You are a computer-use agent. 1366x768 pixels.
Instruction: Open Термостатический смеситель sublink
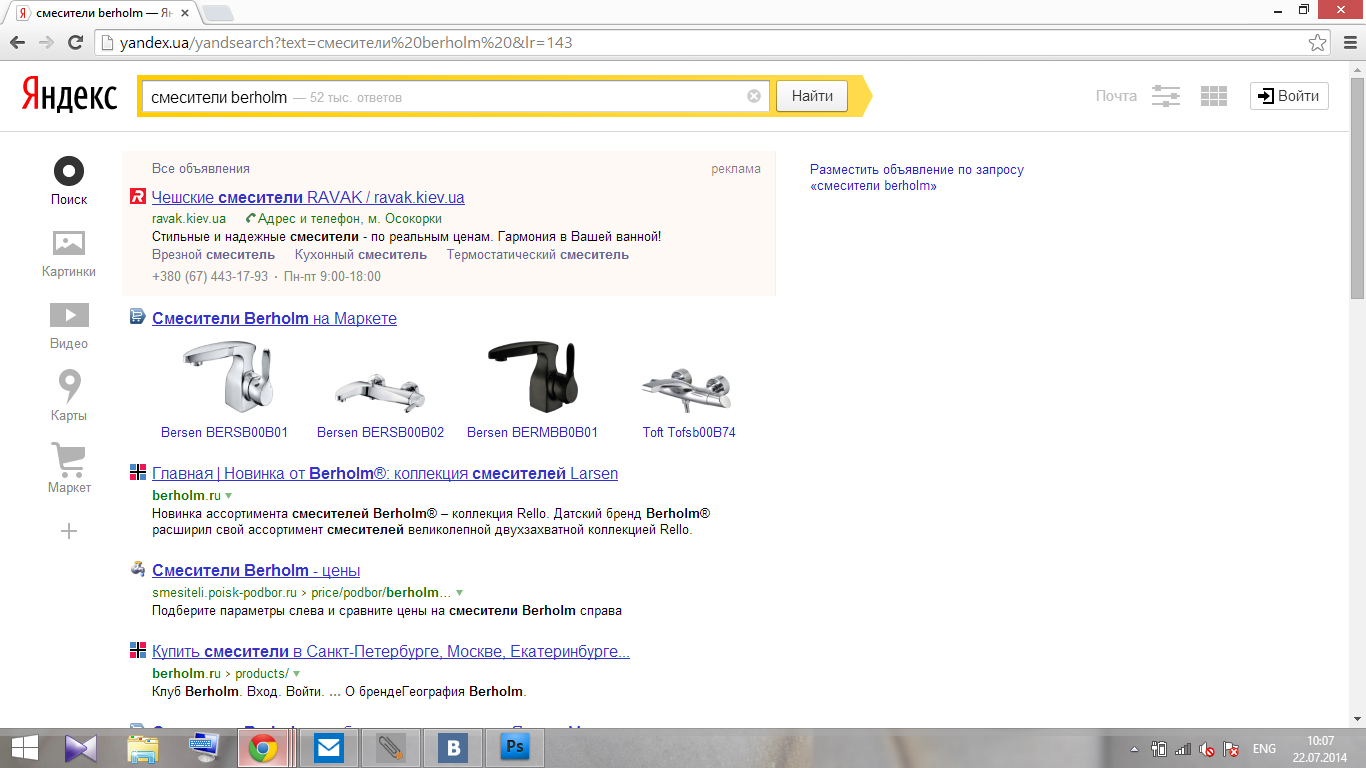pos(538,254)
